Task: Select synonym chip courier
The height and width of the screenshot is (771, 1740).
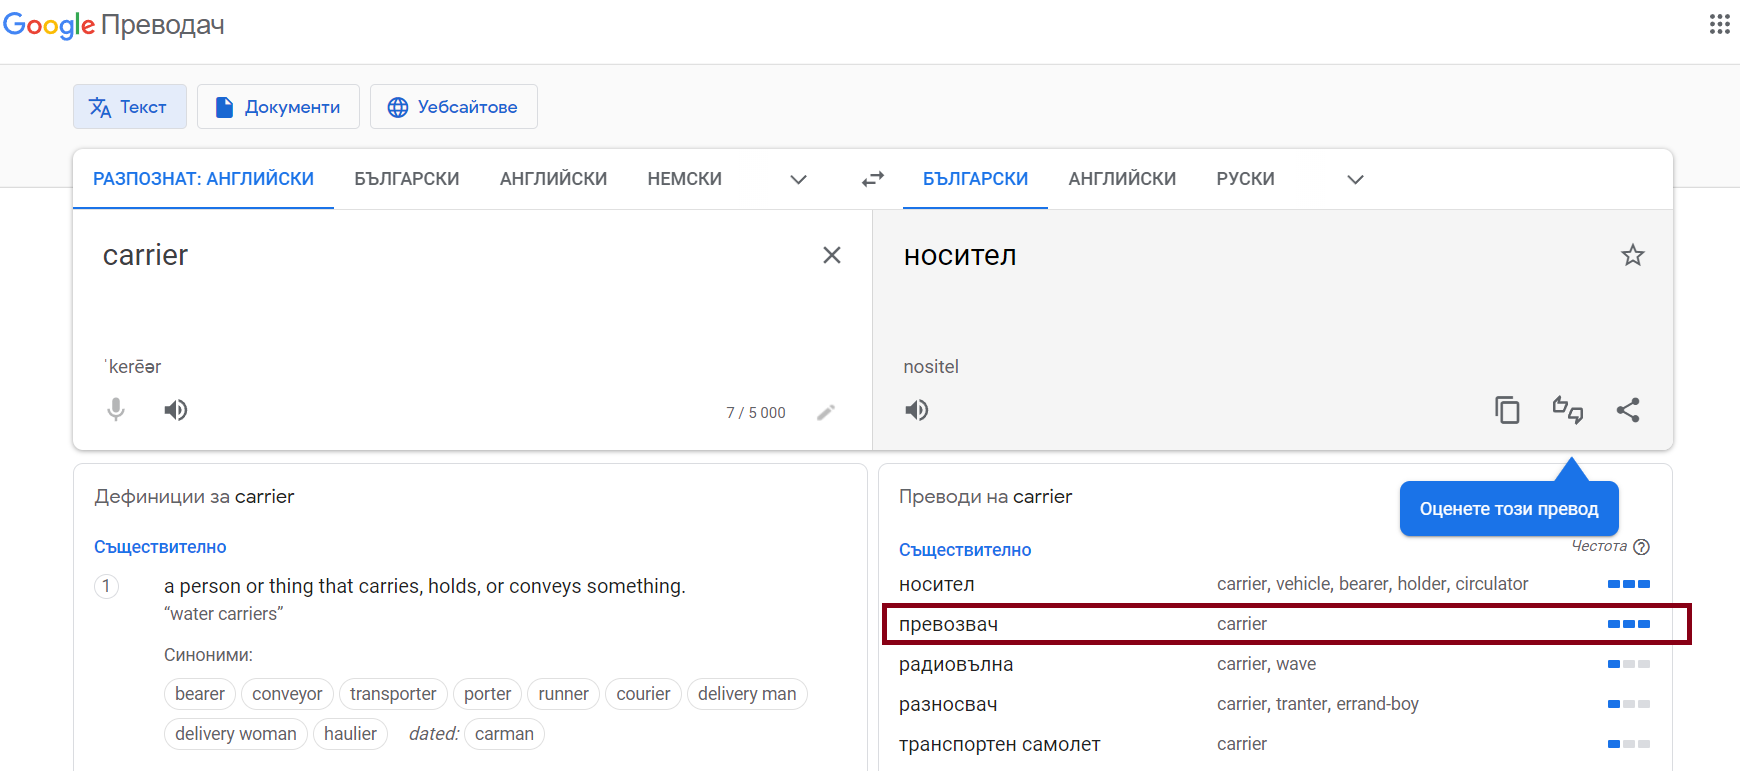Action: point(643,694)
